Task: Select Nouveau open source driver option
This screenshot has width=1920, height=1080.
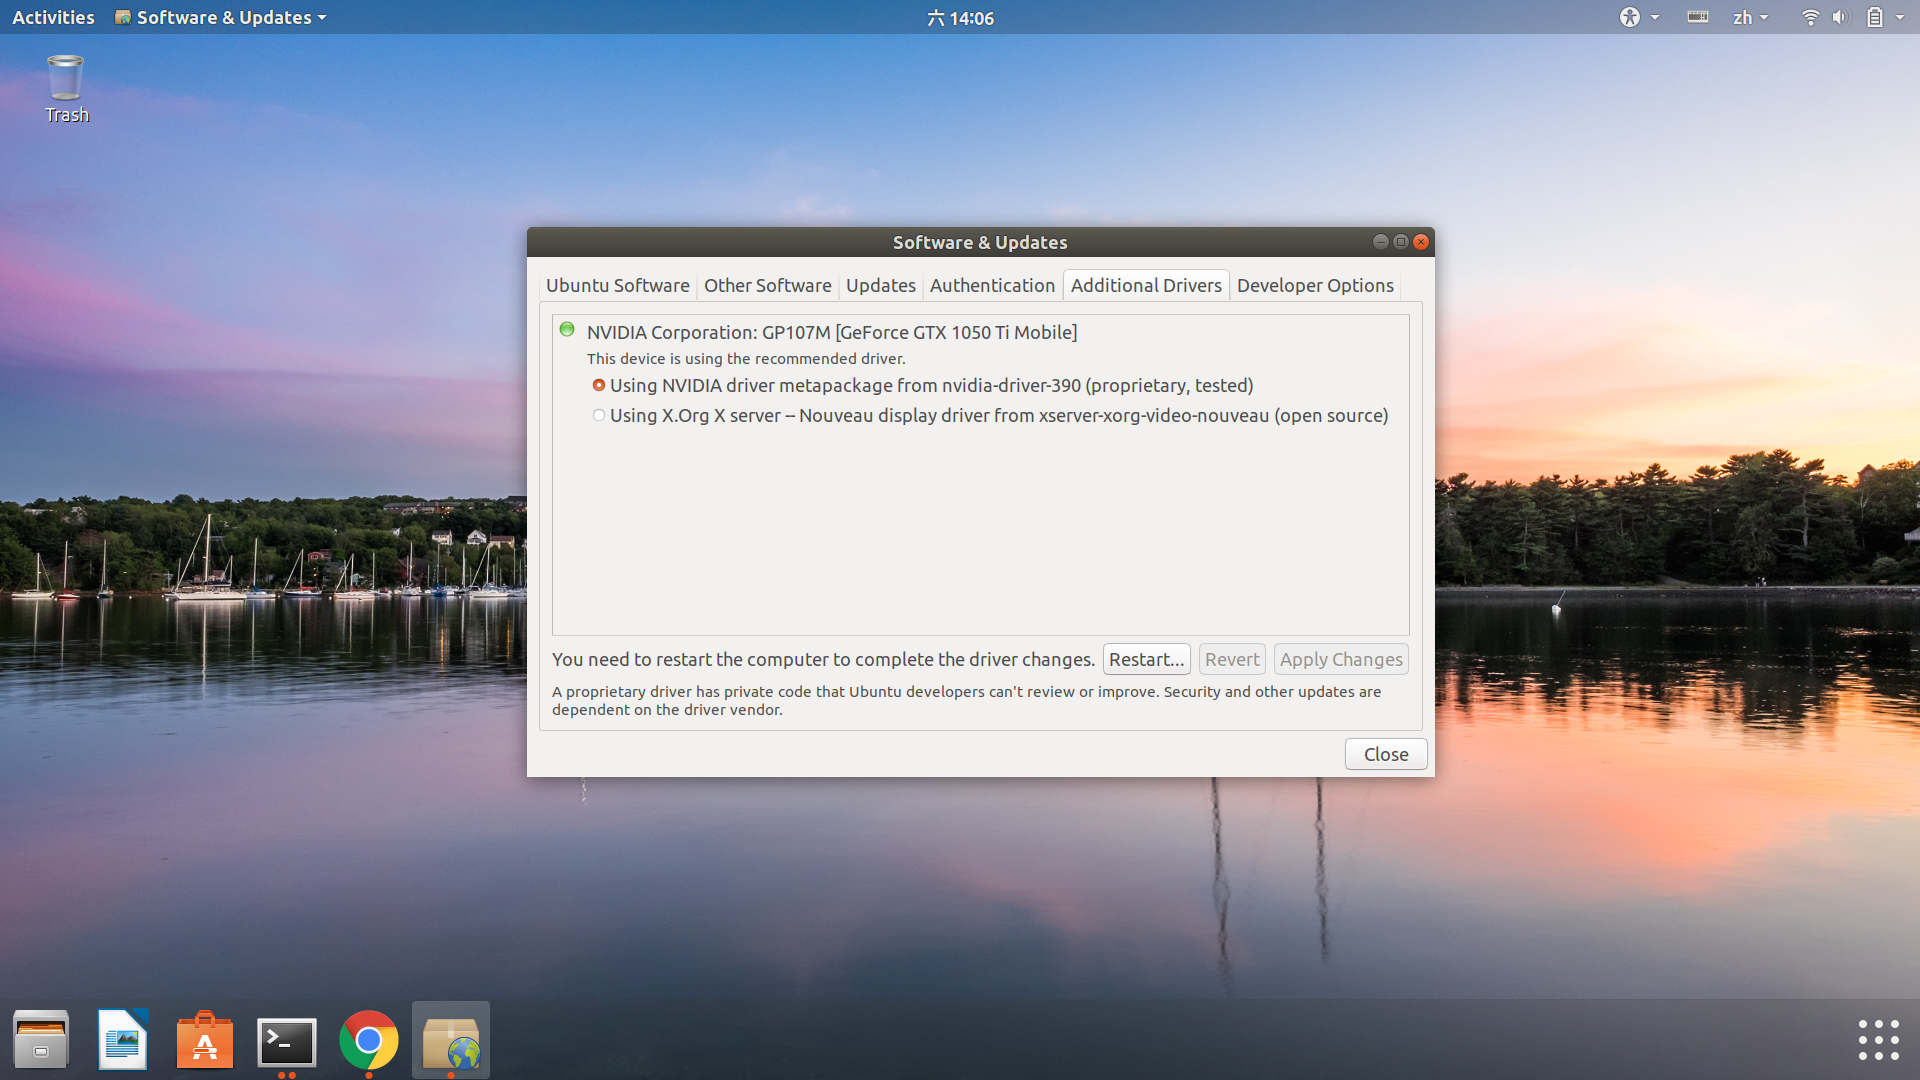Action: tap(599, 415)
